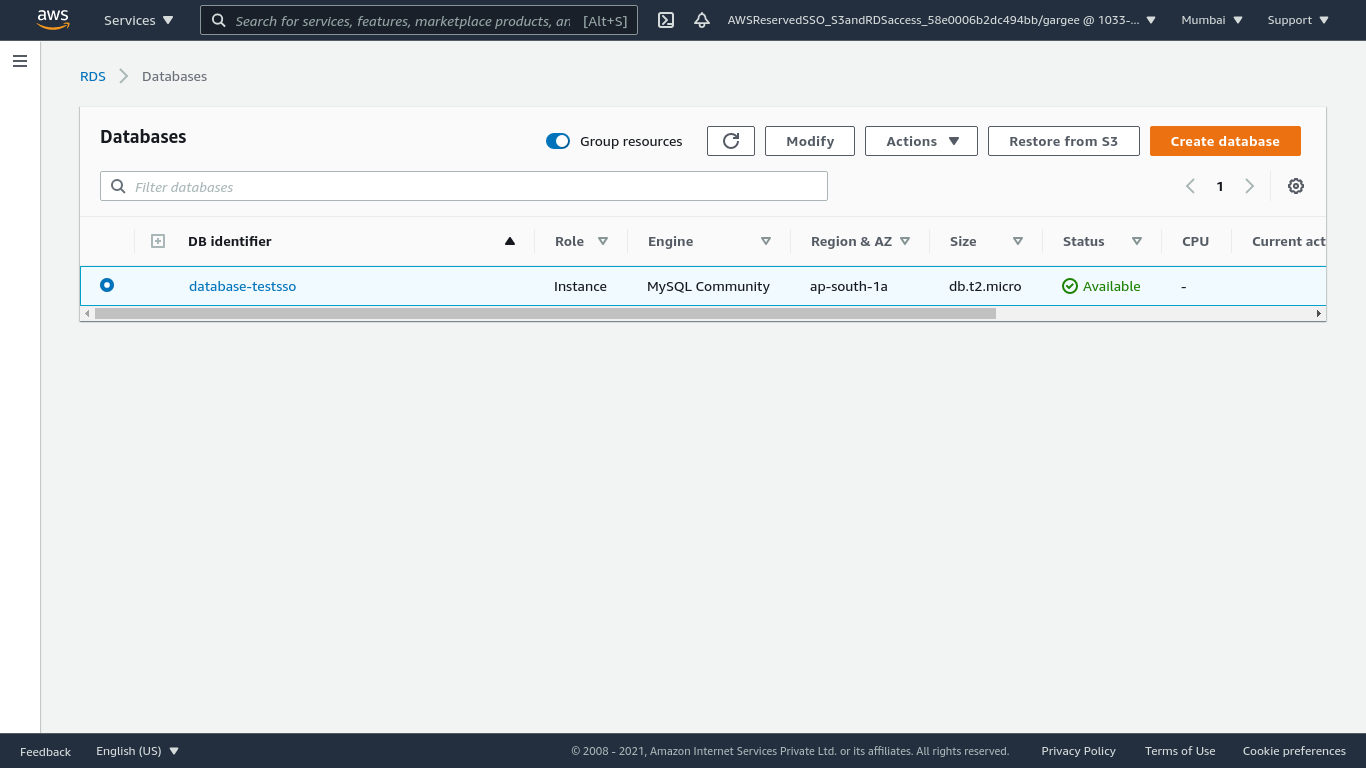Click the Filter databases search field

click(x=464, y=186)
